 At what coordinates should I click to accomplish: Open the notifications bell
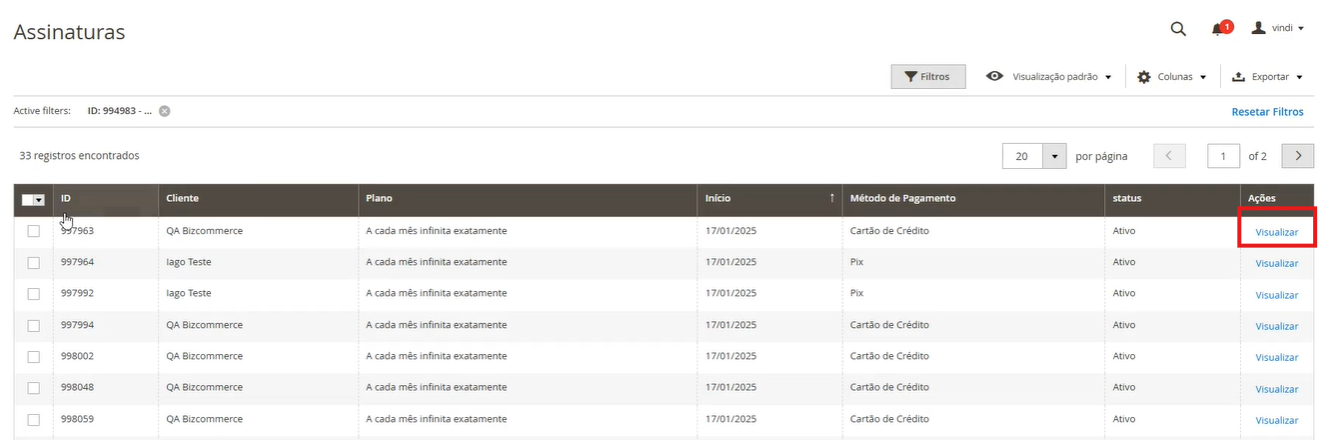coord(1218,29)
